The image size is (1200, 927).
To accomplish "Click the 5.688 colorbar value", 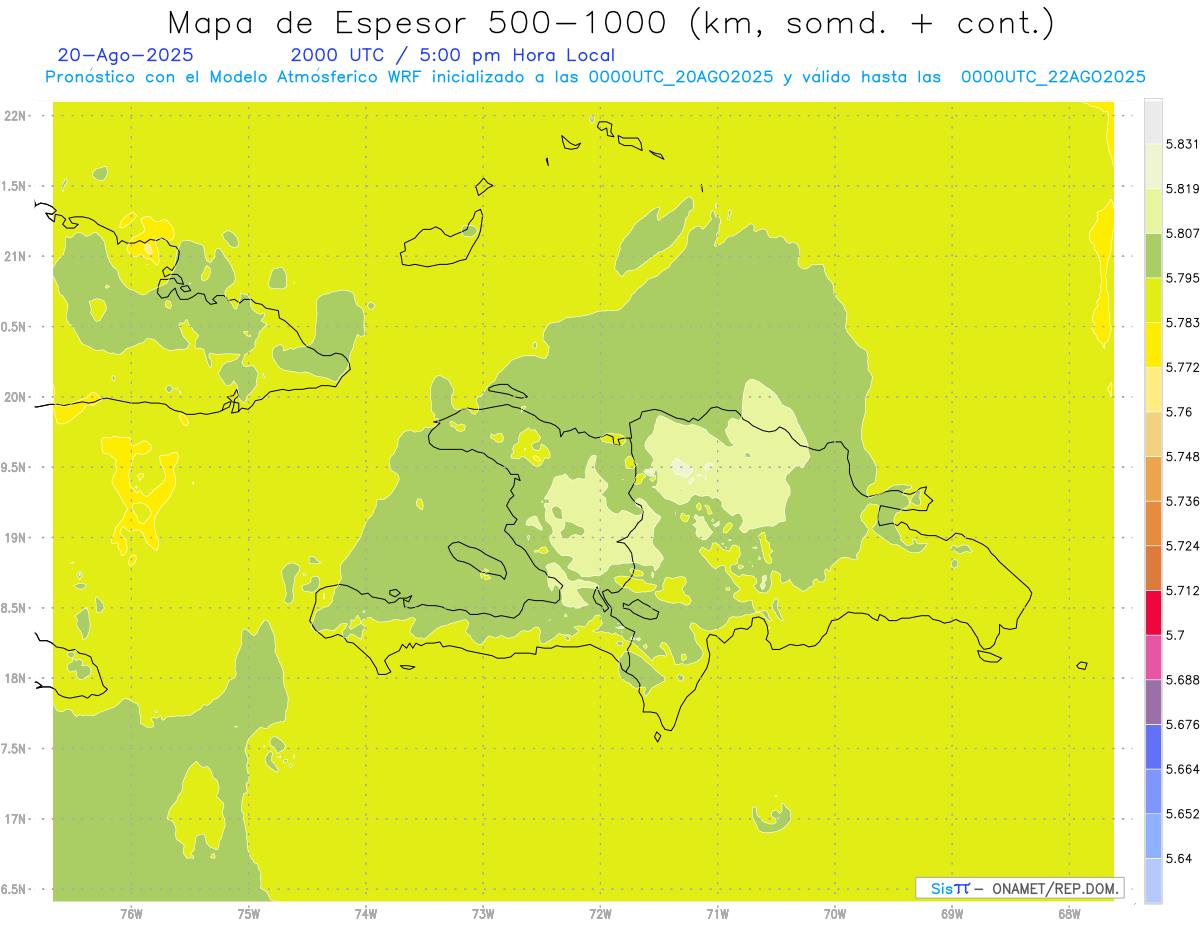I will click(x=1182, y=680).
